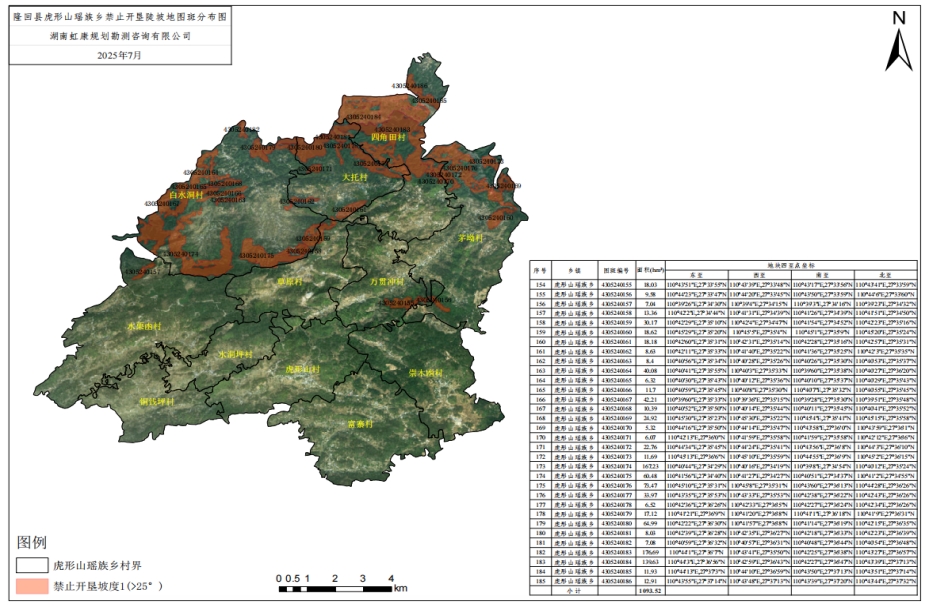Click the 水栗凼村 village label
This screenshot has height=607, width=930.
(x=143, y=327)
